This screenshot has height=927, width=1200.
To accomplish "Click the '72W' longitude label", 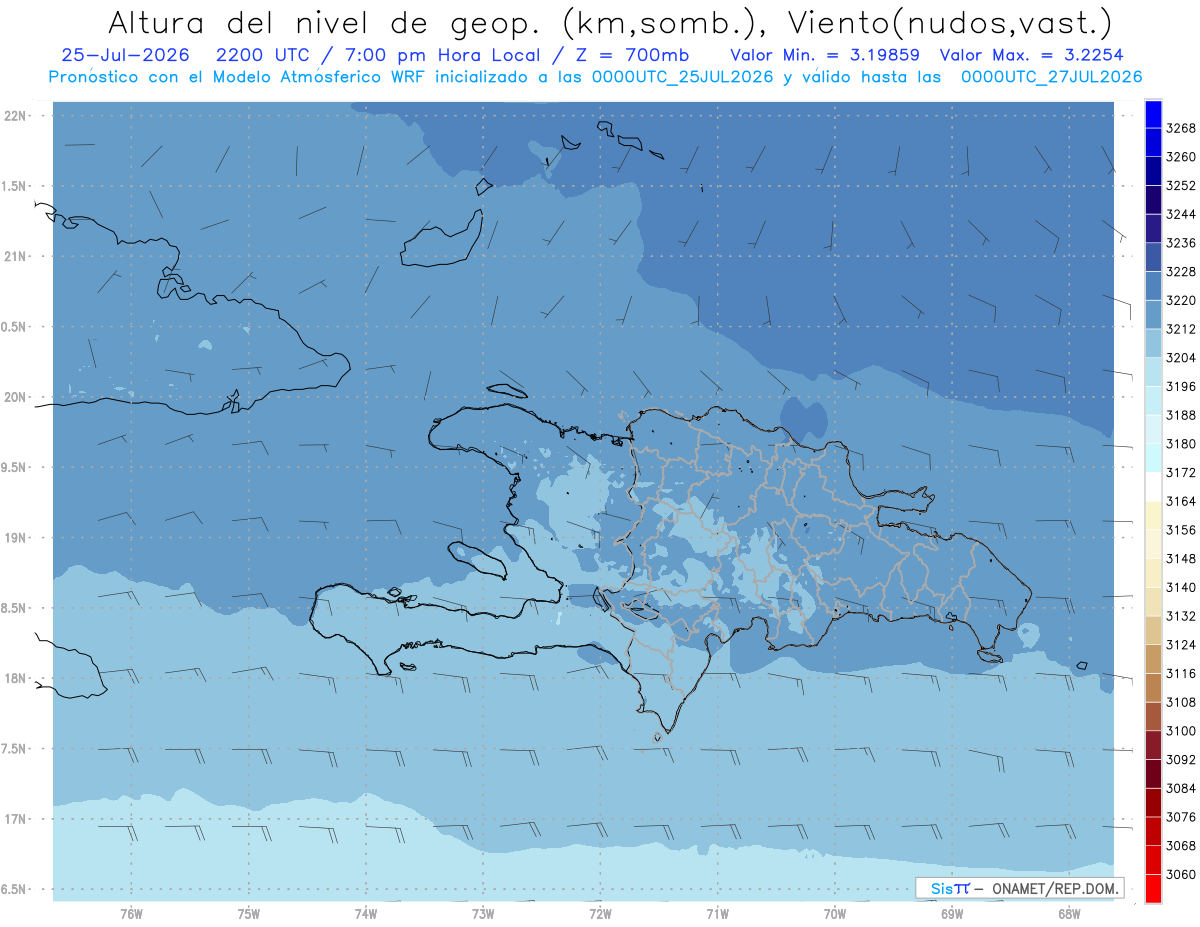I will 601,913.
